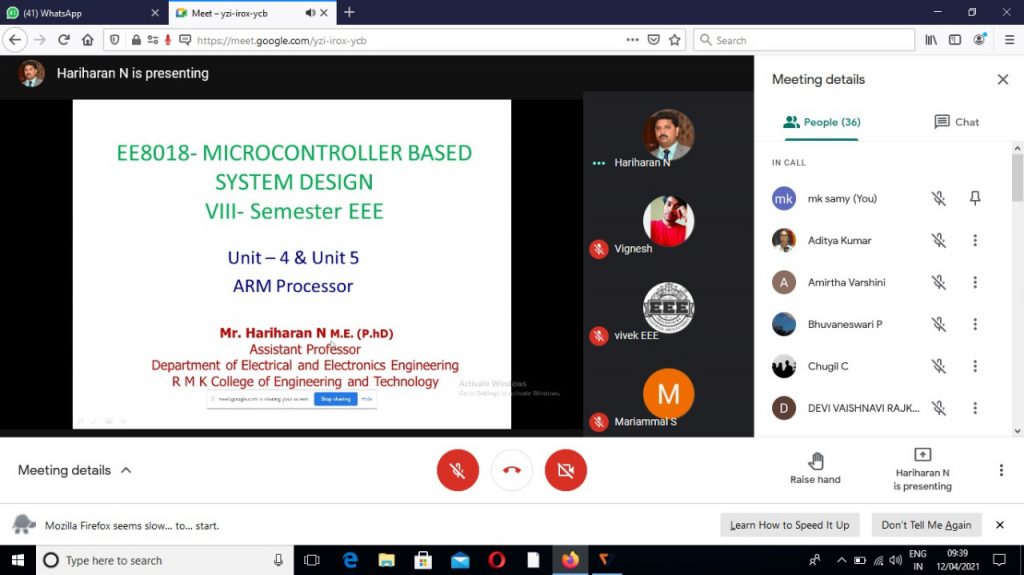The width and height of the screenshot is (1024, 575).
Task: Click muted mic icon beside Aditya Kumar
Action: coord(938,240)
